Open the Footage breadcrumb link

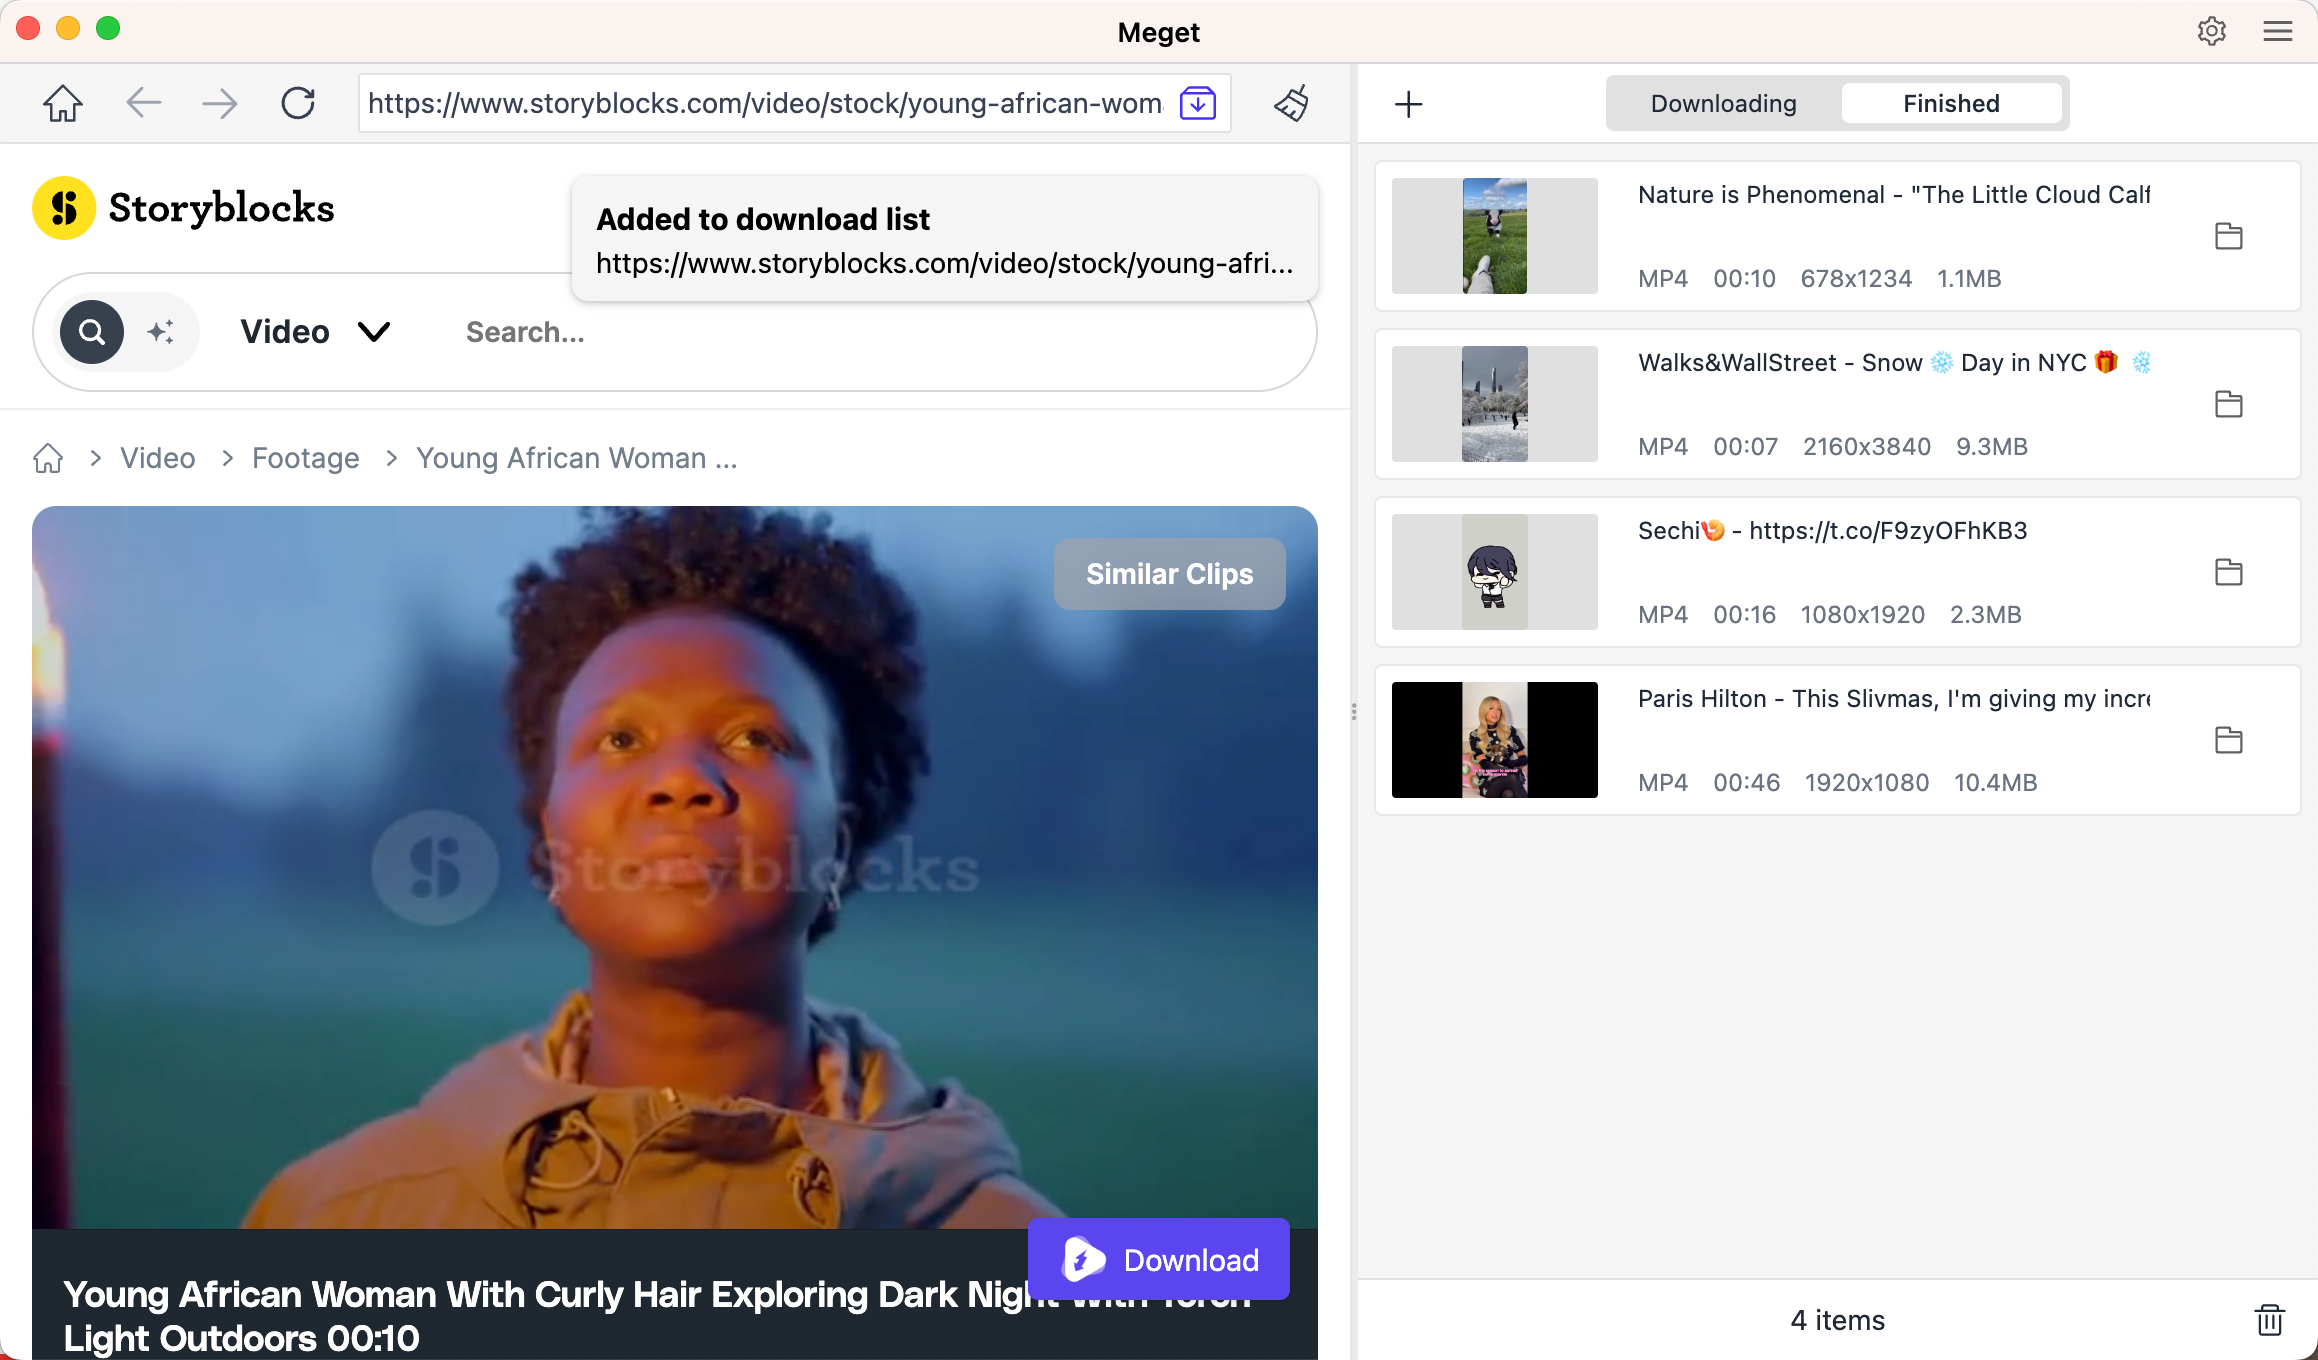[305, 458]
